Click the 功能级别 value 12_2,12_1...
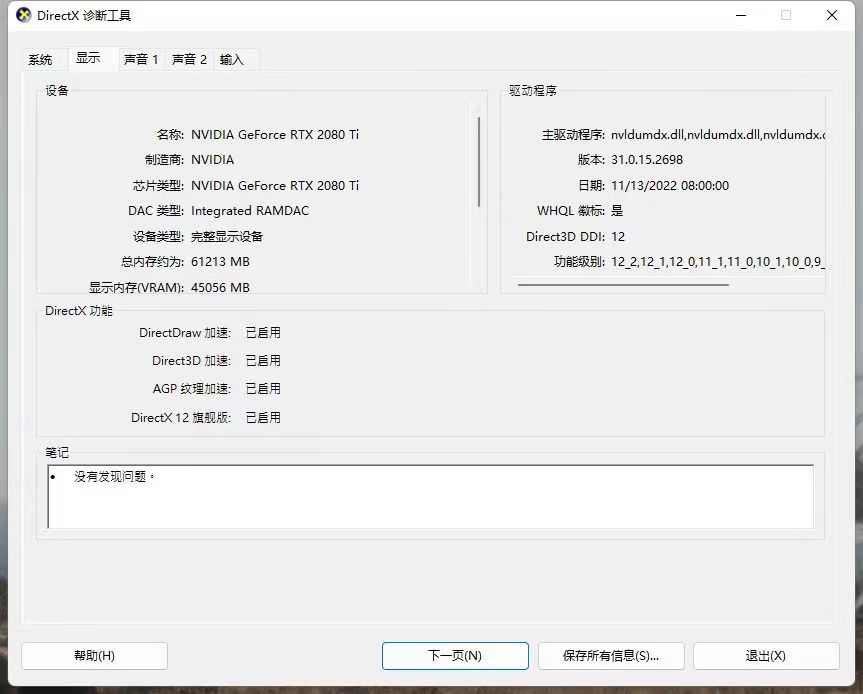This screenshot has width=863, height=694. click(x=718, y=261)
